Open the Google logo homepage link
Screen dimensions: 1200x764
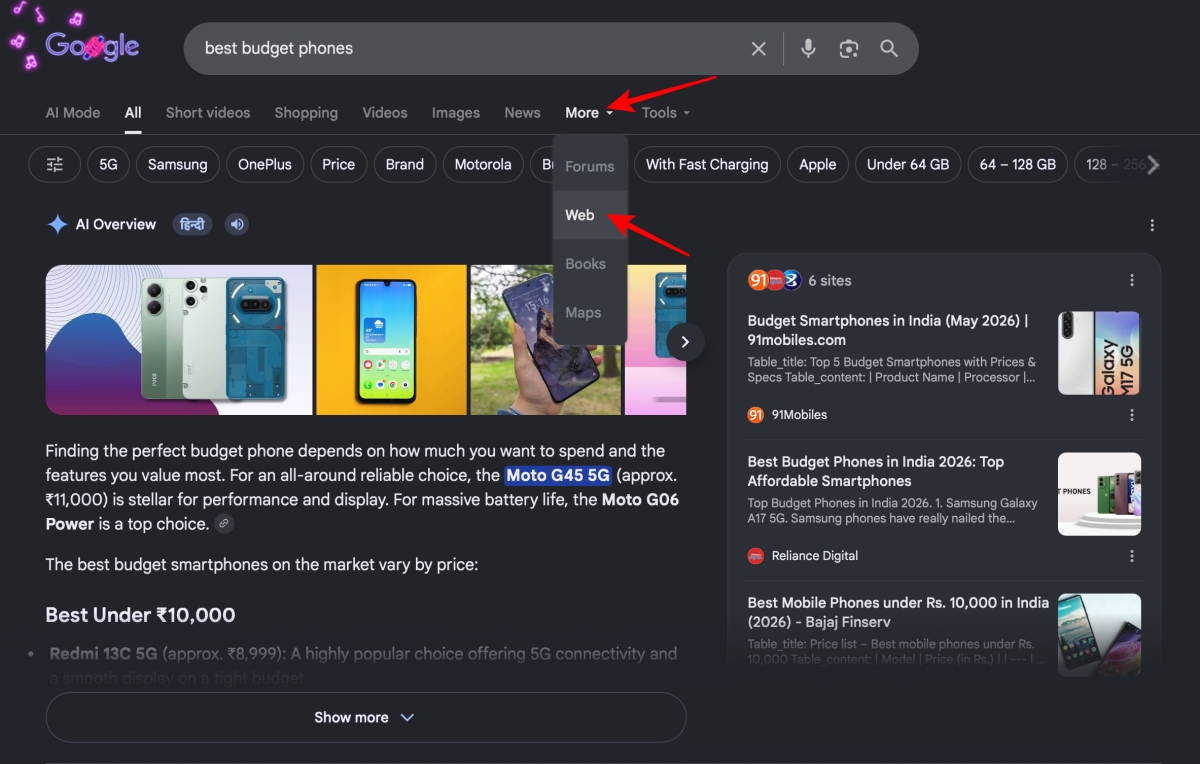pyautogui.click(x=92, y=46)
